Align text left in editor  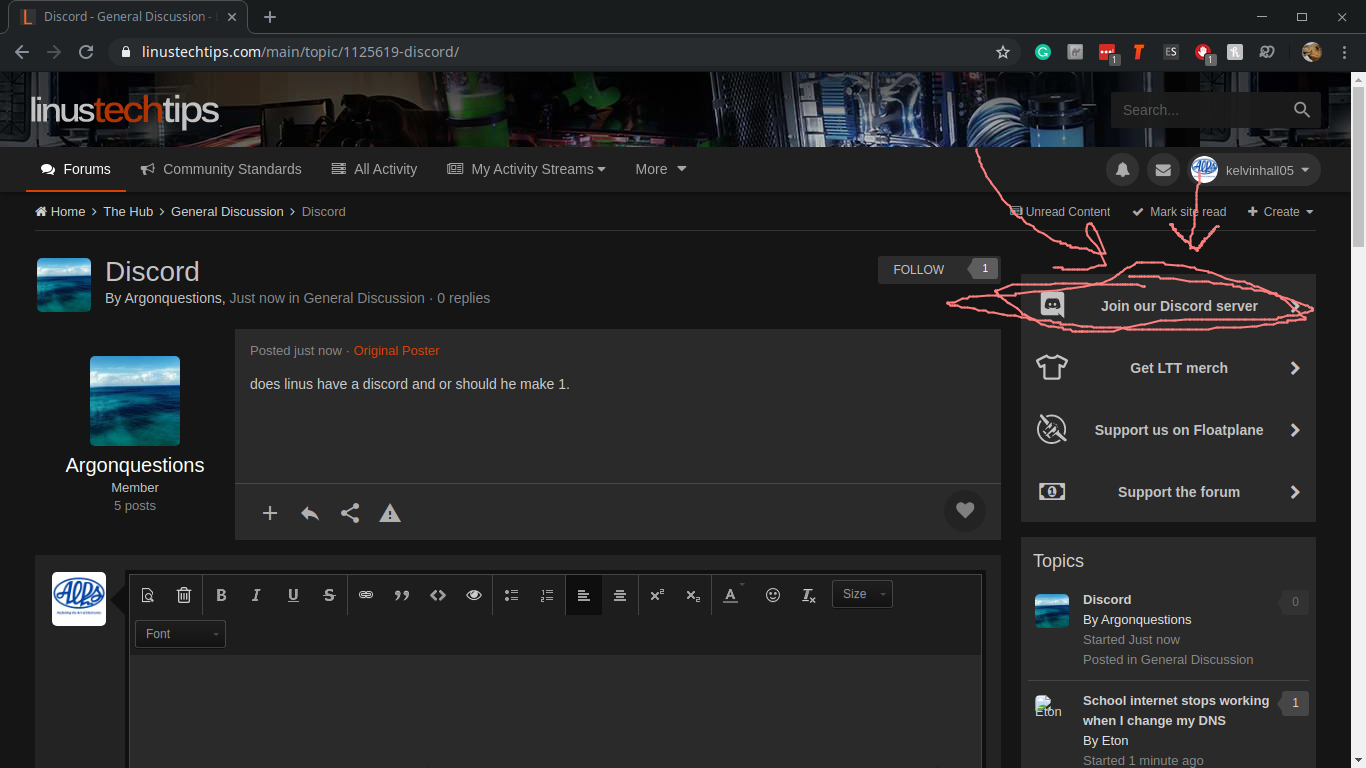[584, 595]
